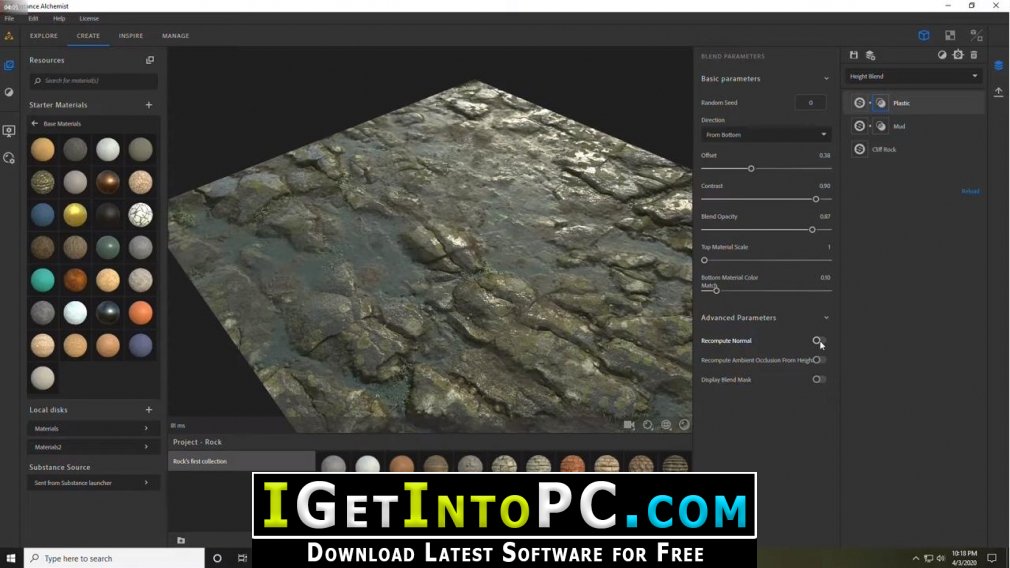Collapse the Basic parameters section

coord(826,79)
